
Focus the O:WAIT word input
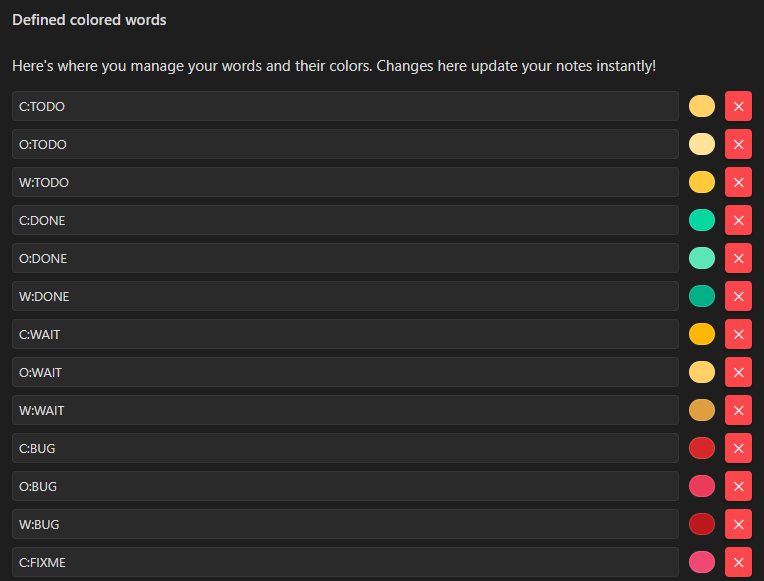point(345,372)
